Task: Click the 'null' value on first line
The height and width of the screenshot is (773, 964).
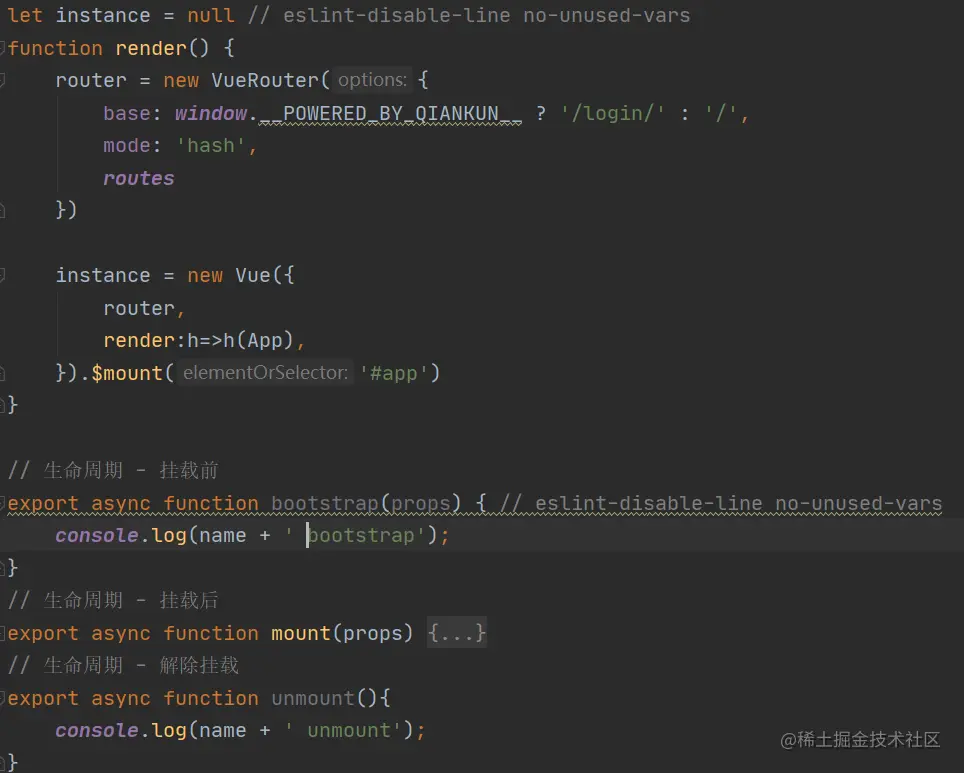Action: pos(211,15)
